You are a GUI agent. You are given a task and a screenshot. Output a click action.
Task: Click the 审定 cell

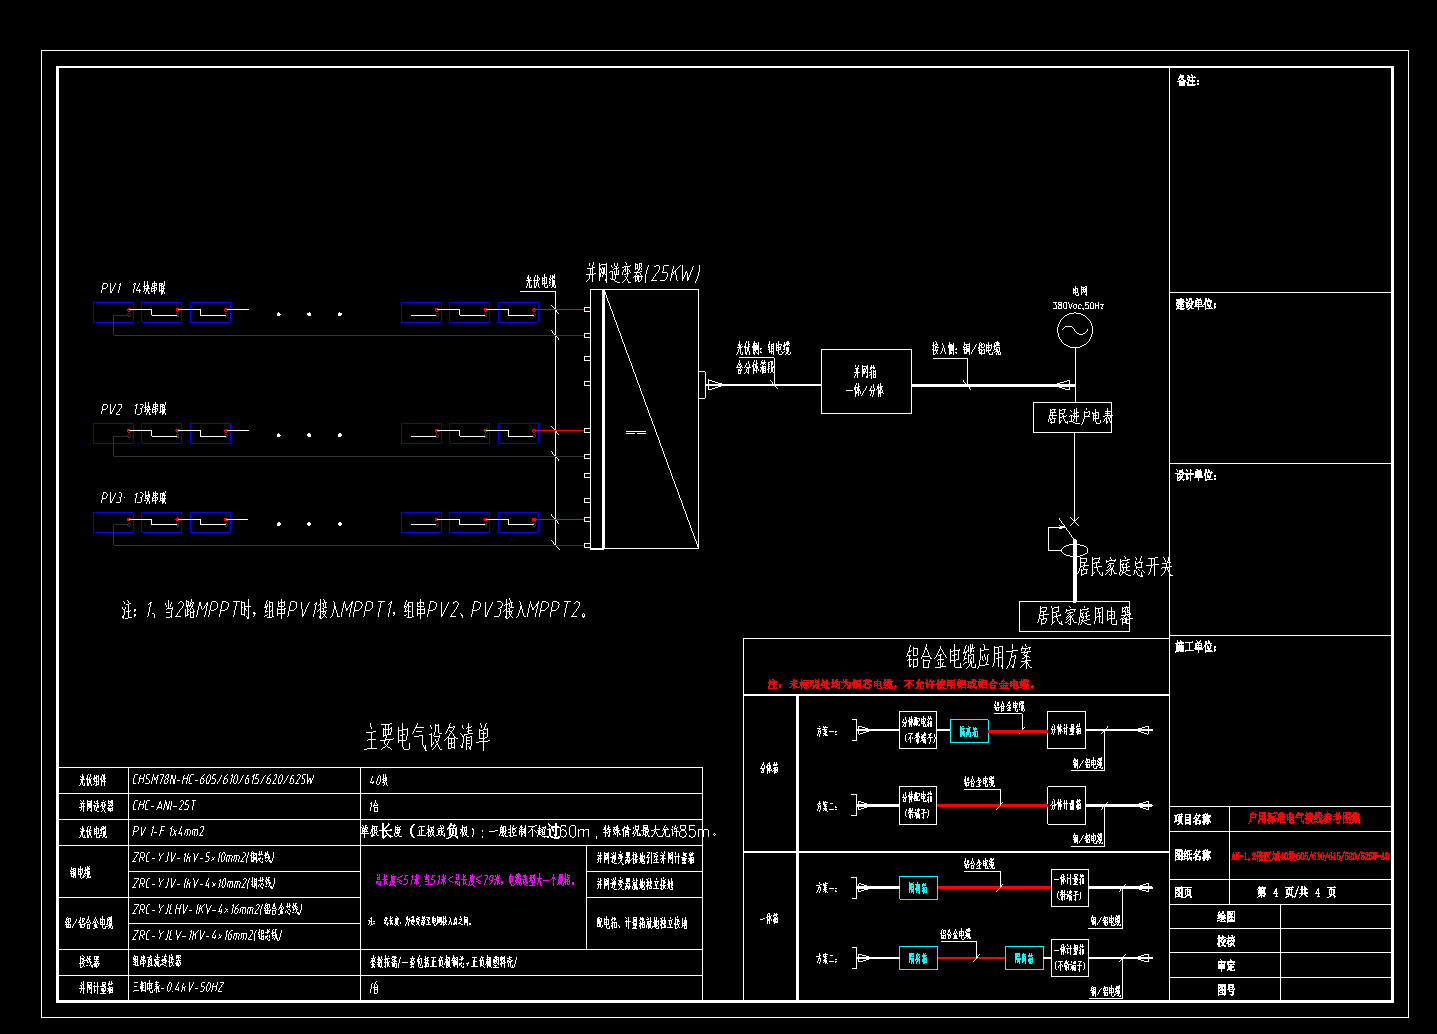(1226, 965)
